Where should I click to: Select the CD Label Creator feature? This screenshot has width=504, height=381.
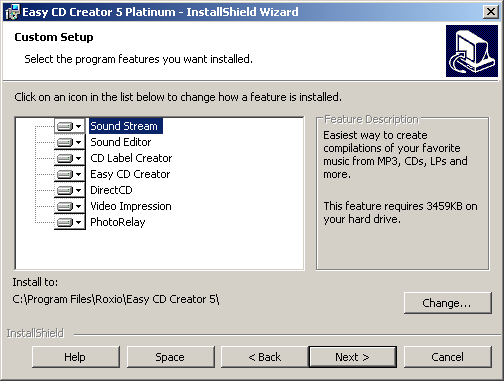(131, 158)
